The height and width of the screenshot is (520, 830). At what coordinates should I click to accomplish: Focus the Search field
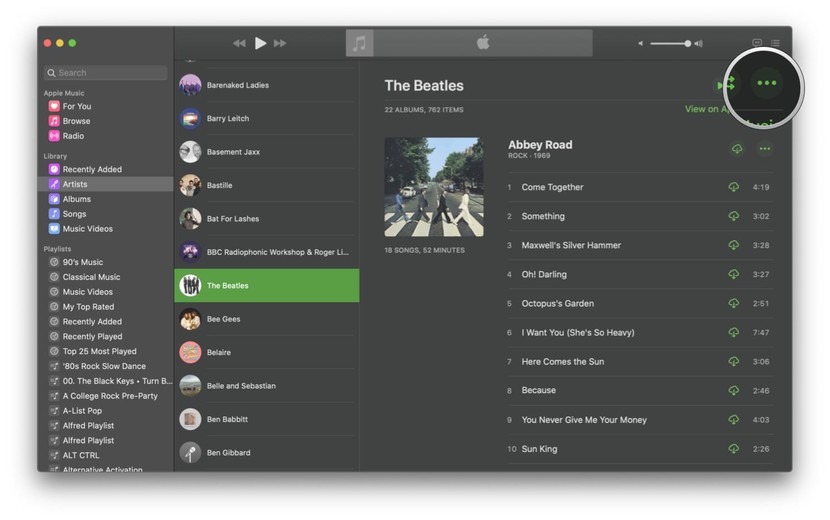click(106, 73)
